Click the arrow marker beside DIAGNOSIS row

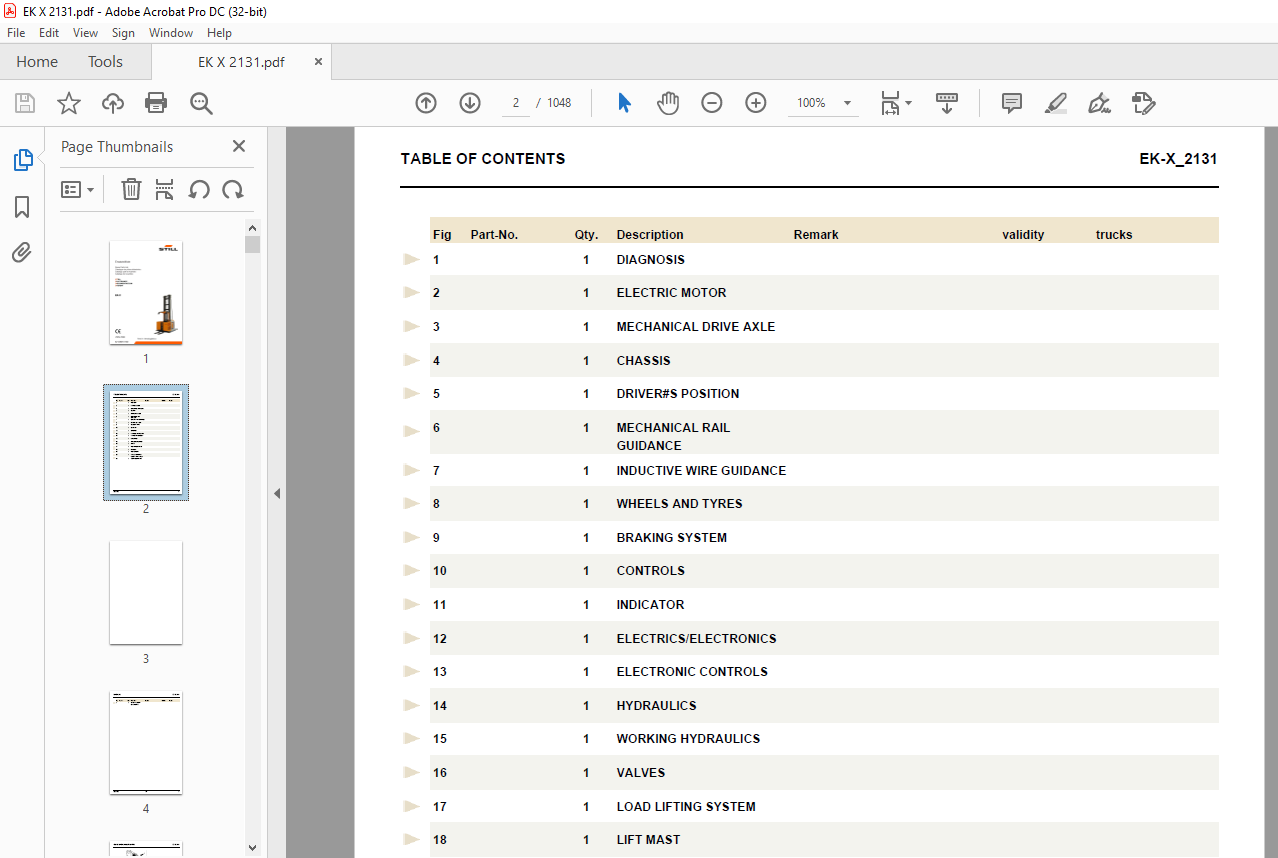pos(411,259)
